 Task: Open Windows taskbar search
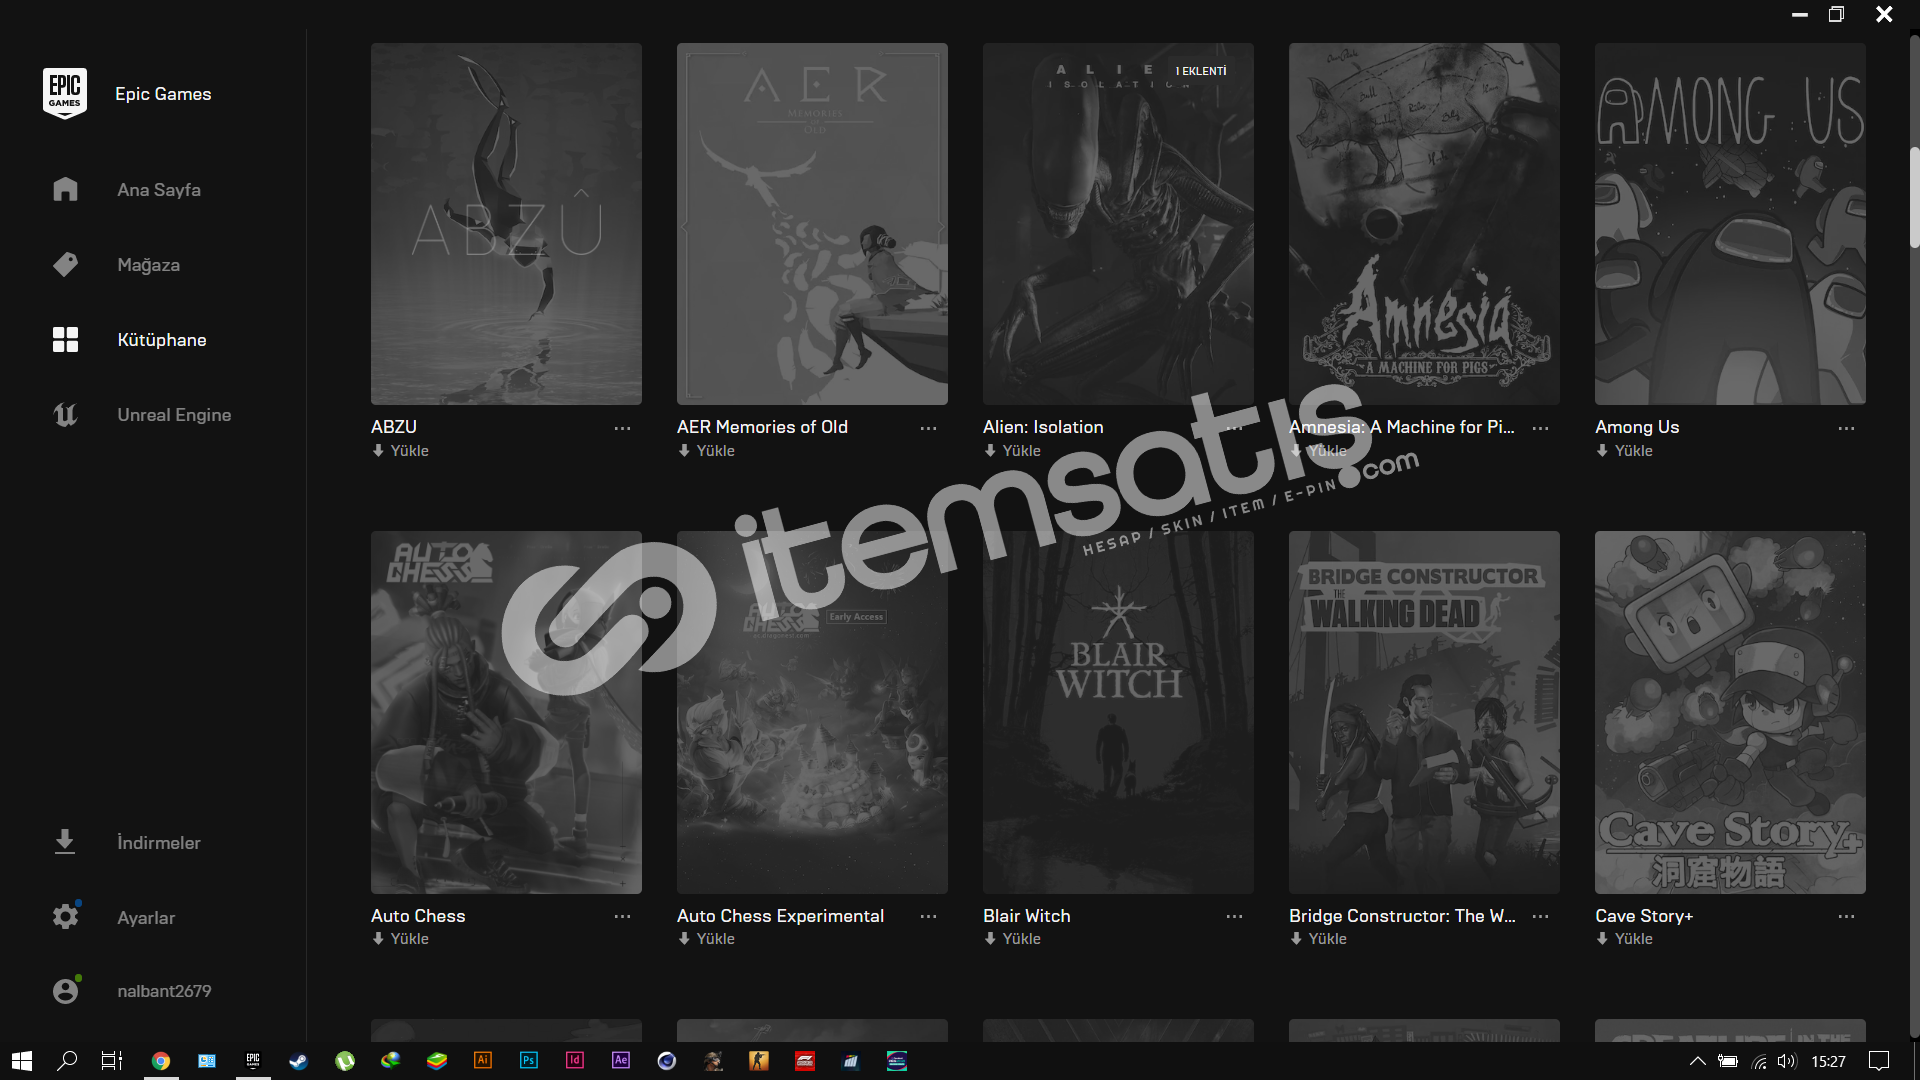point(67,1061)
